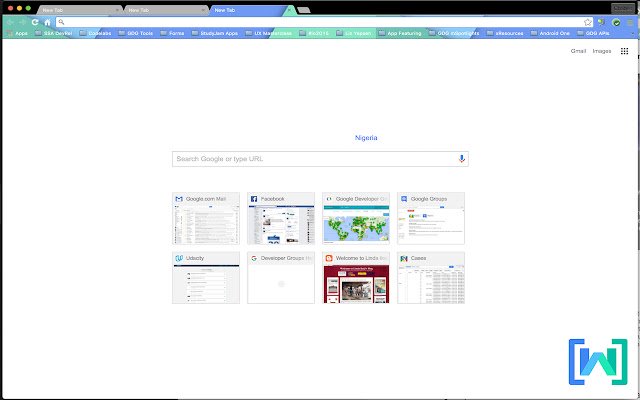Open the Apps shortcut in bookmarks bar
This screenshot has height=400, width=640.
[x=18, y=33]
